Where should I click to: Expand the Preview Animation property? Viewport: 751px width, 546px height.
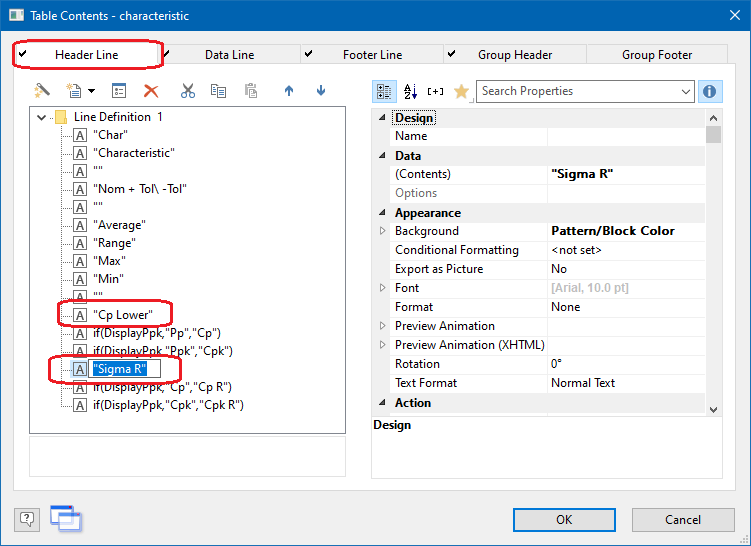click(x=382, y=326)
